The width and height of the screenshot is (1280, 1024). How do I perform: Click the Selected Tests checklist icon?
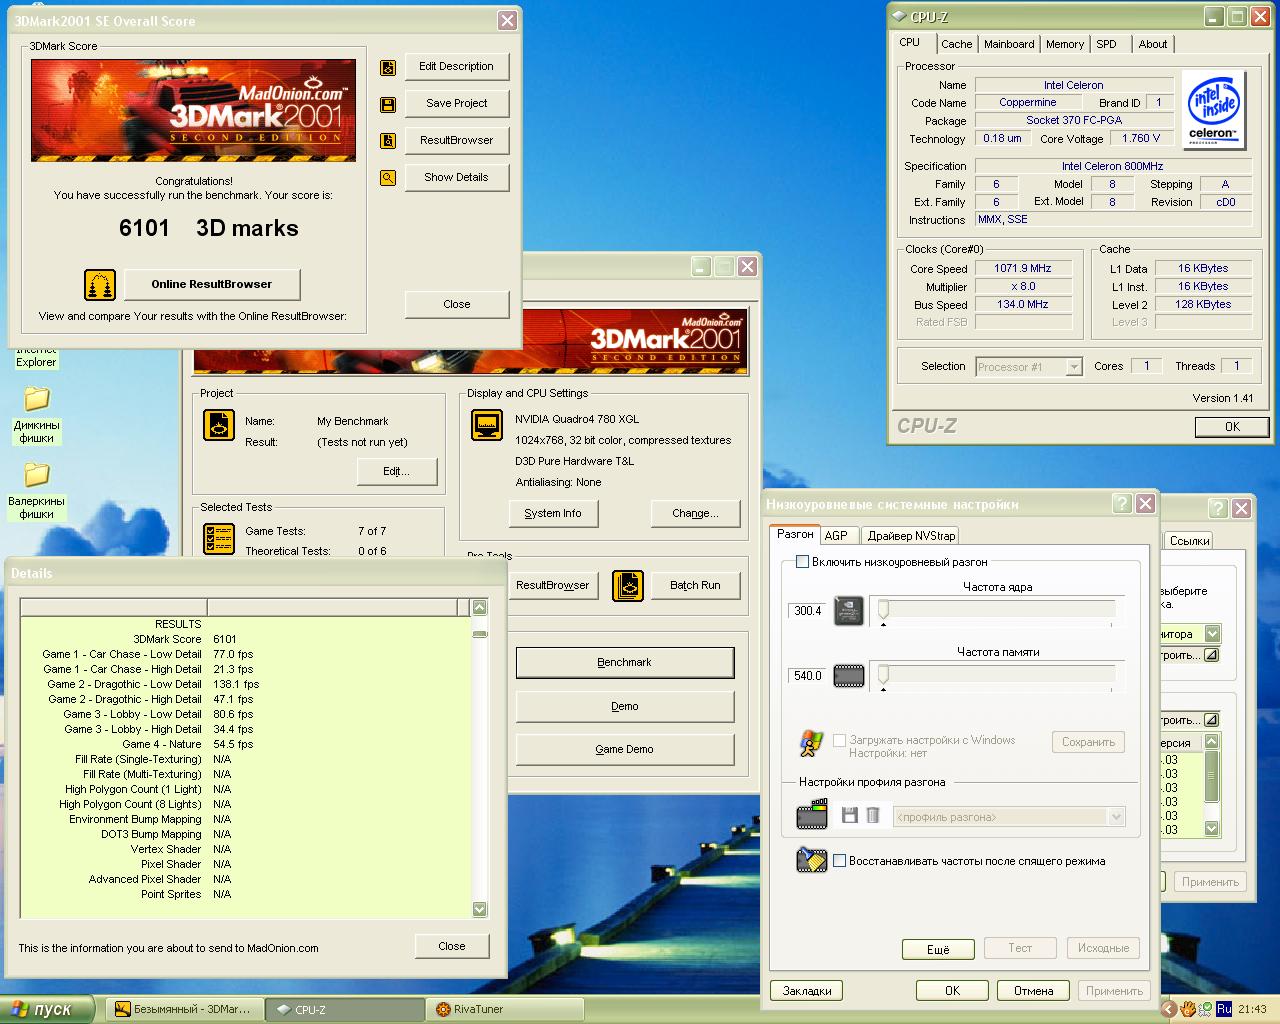point(219,538)
